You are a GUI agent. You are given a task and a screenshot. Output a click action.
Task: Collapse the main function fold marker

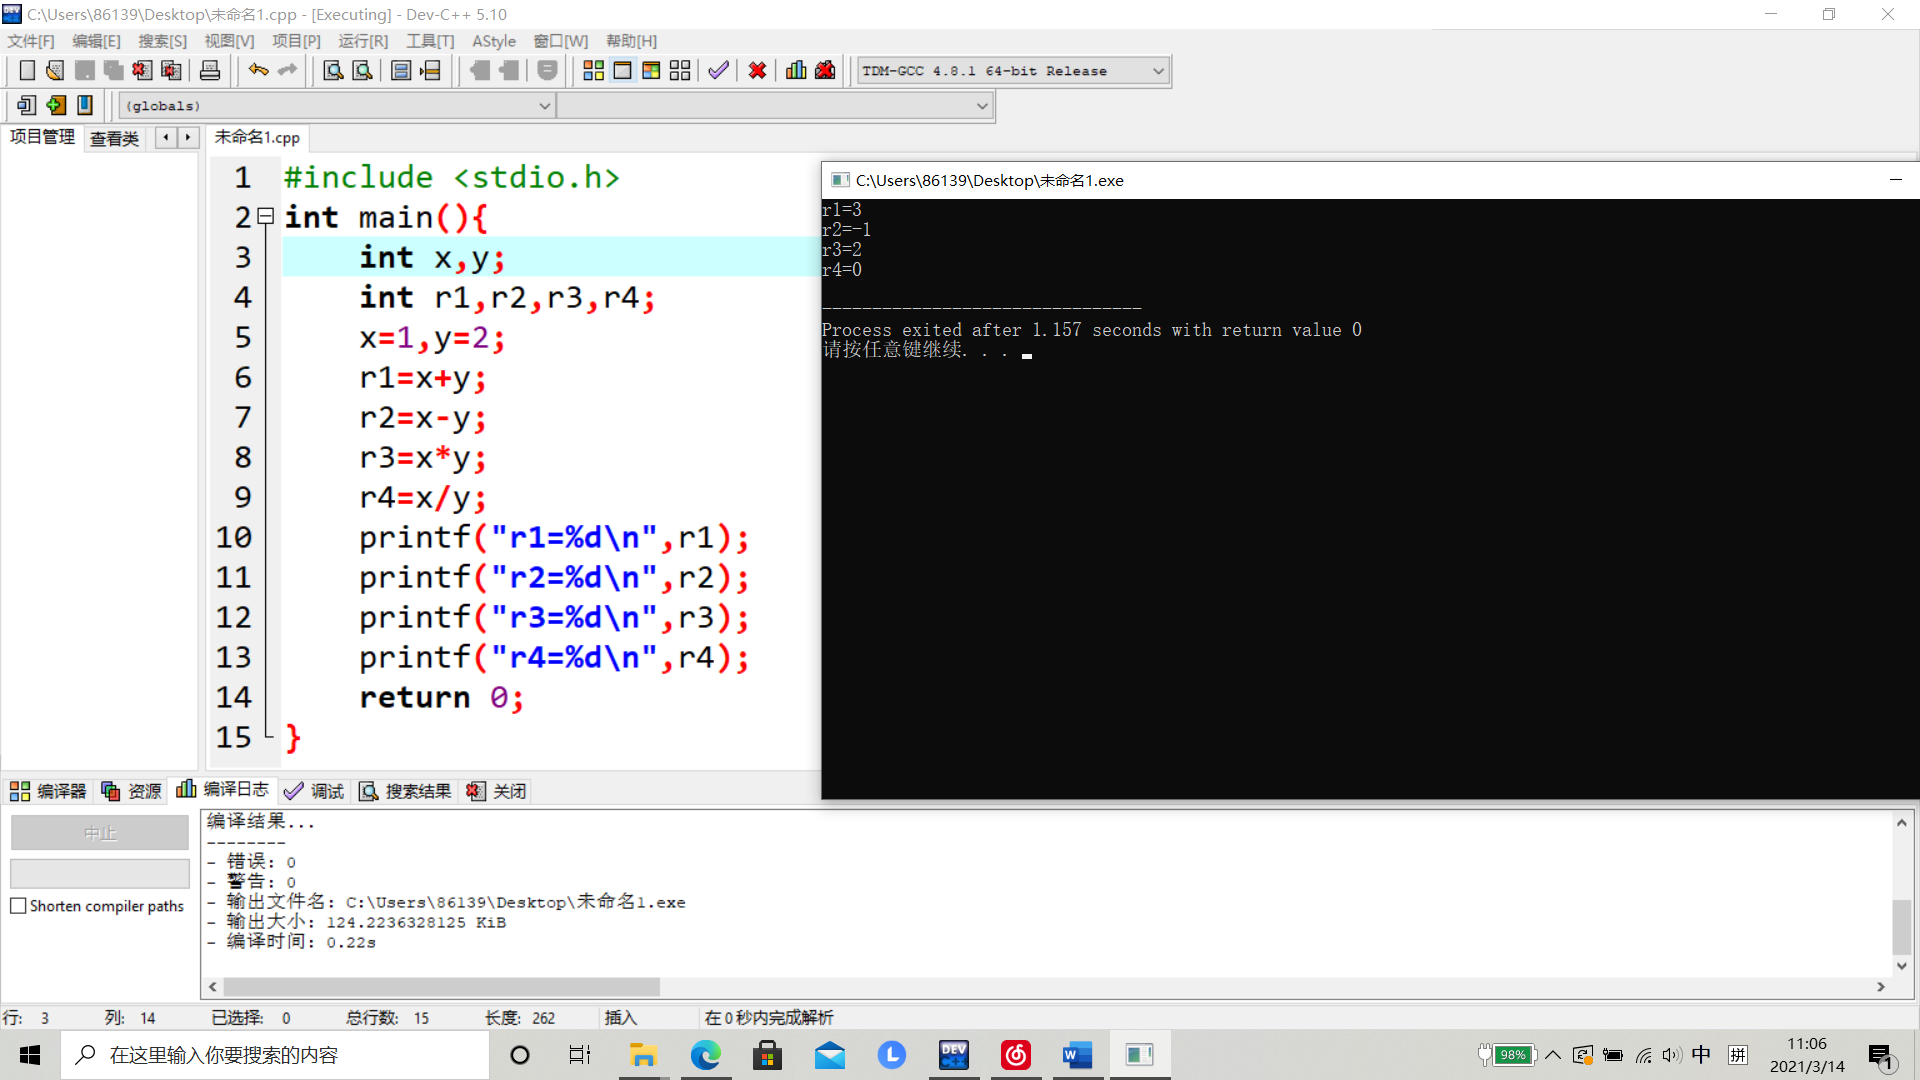pos(266,216)
